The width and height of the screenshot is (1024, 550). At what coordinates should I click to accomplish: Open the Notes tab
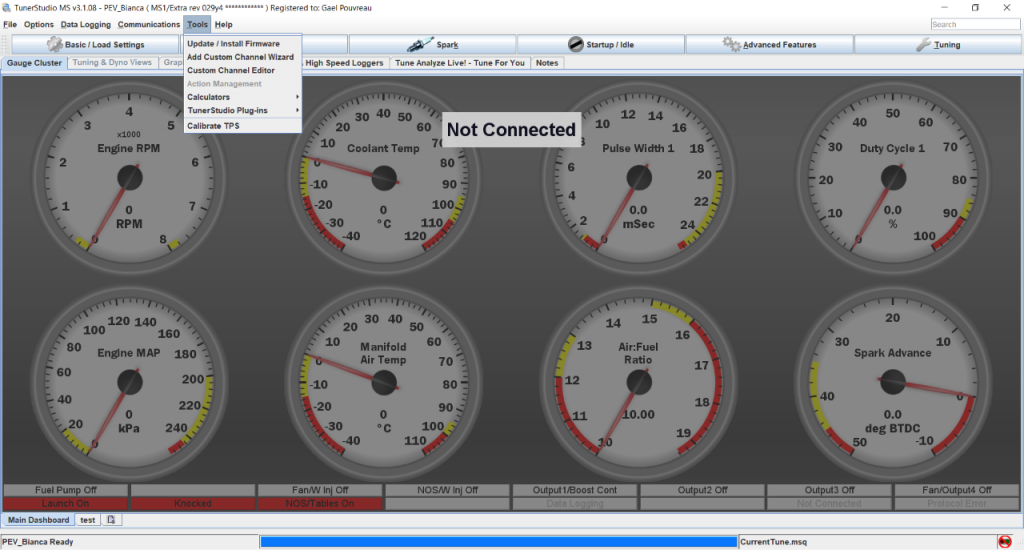point(547,63)
